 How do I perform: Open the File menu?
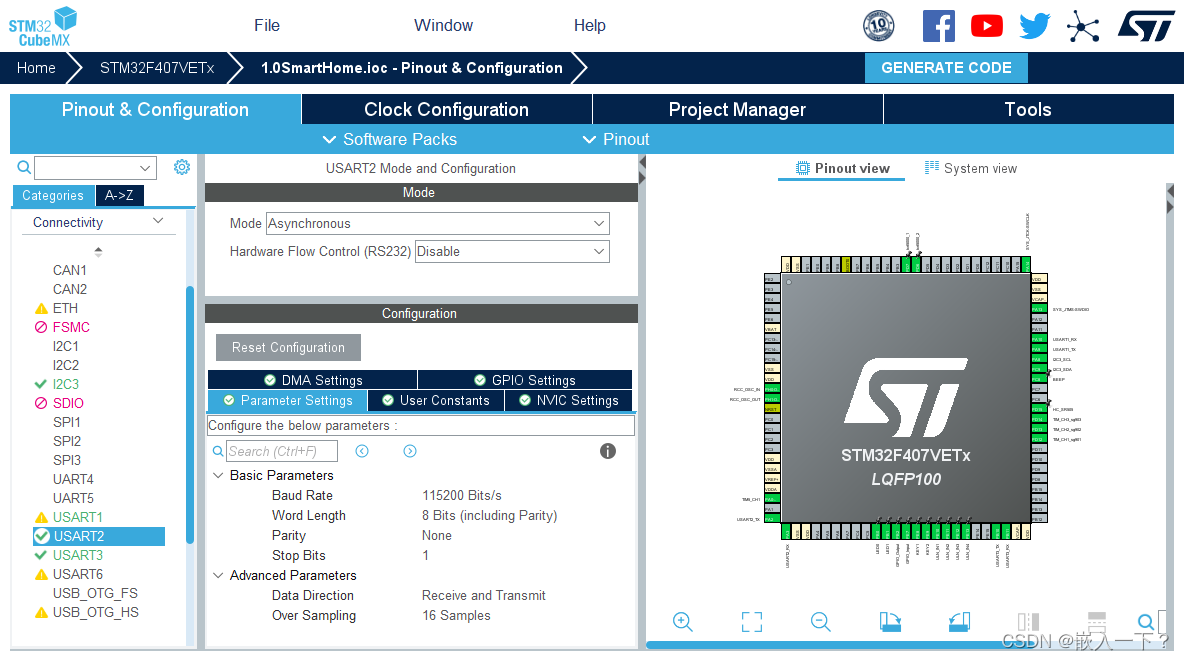pyautogui.click(x=267, y=26)
